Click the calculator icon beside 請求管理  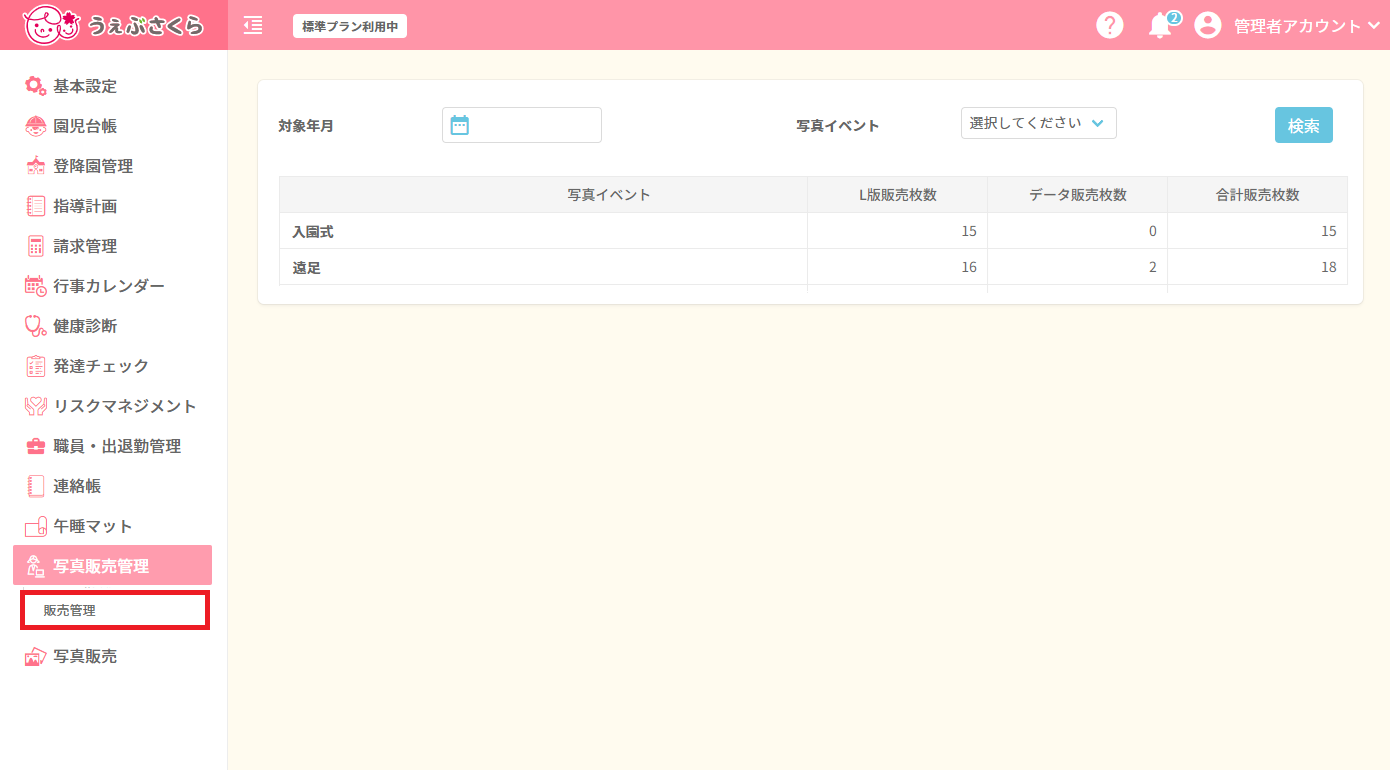coord(35,246)
